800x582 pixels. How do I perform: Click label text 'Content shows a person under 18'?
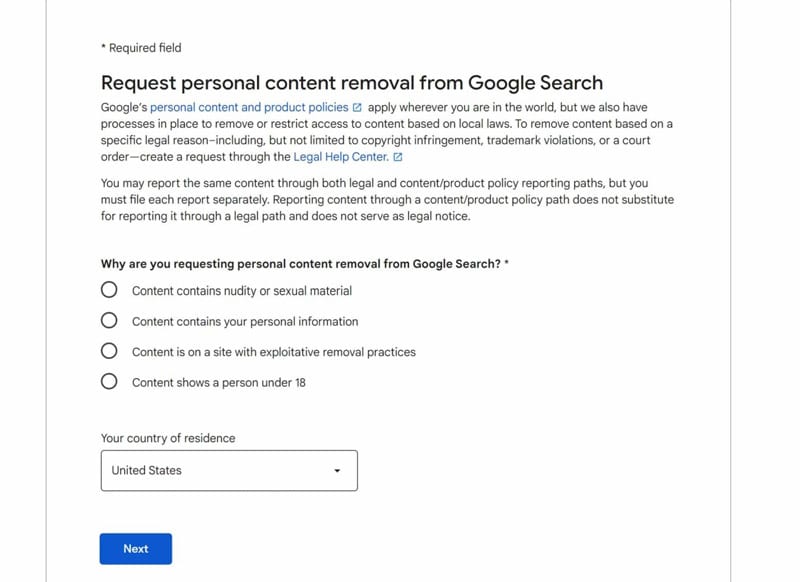219,383
